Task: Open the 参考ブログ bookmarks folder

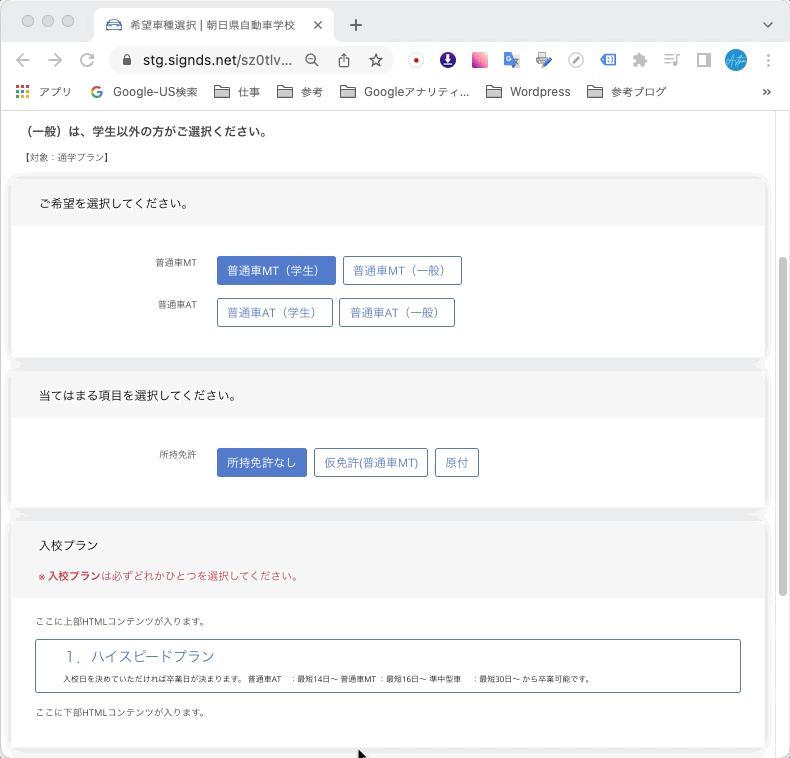Action: tap(626, 92)
